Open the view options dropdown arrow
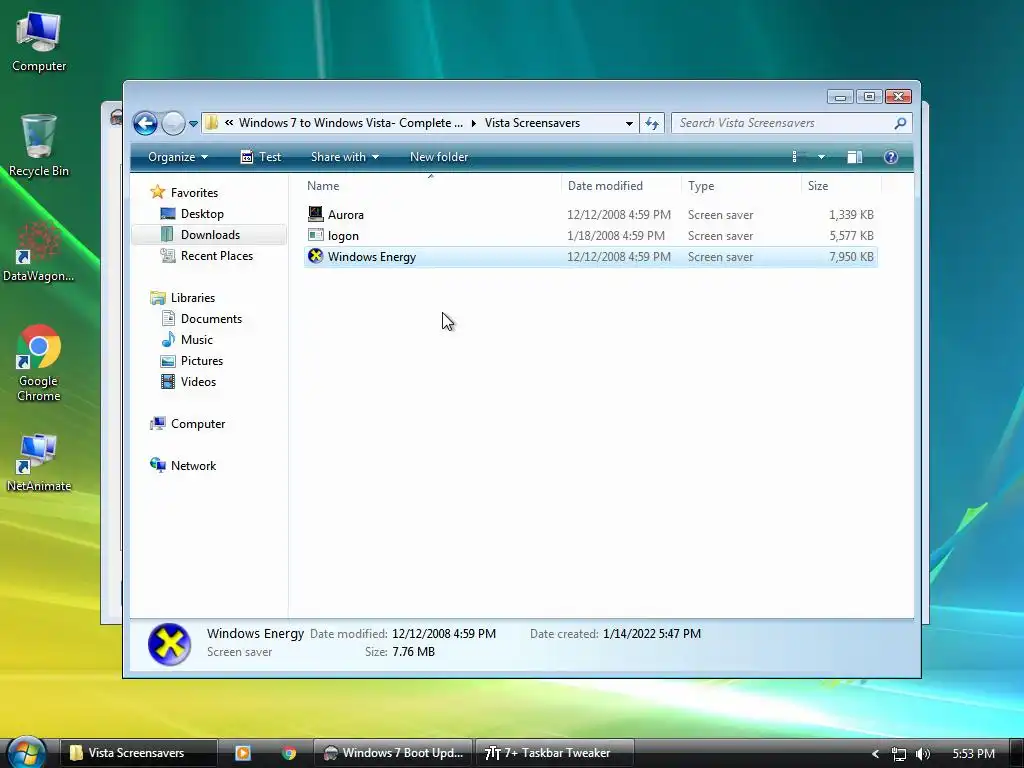The image size is (1024, 768). 822,157
